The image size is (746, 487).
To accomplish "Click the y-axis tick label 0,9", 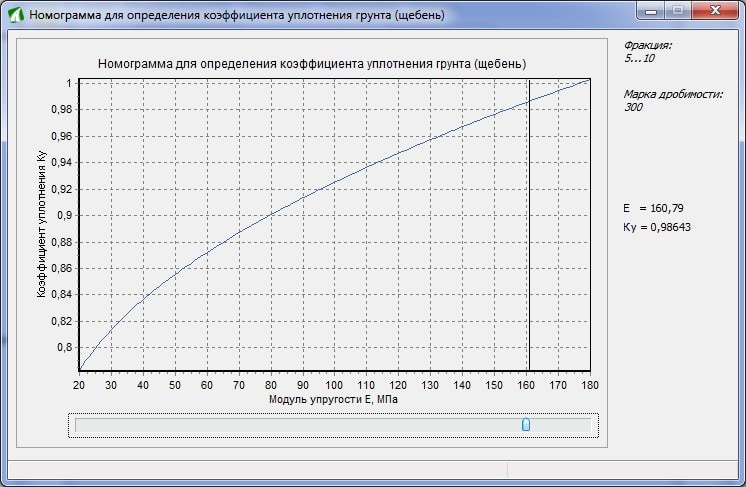I will click(65, 215).
